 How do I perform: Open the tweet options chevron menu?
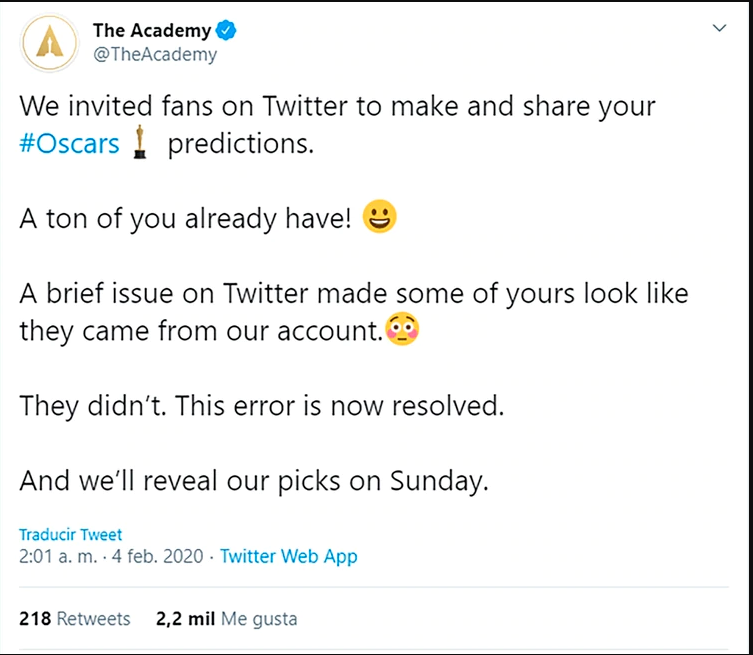718,30
